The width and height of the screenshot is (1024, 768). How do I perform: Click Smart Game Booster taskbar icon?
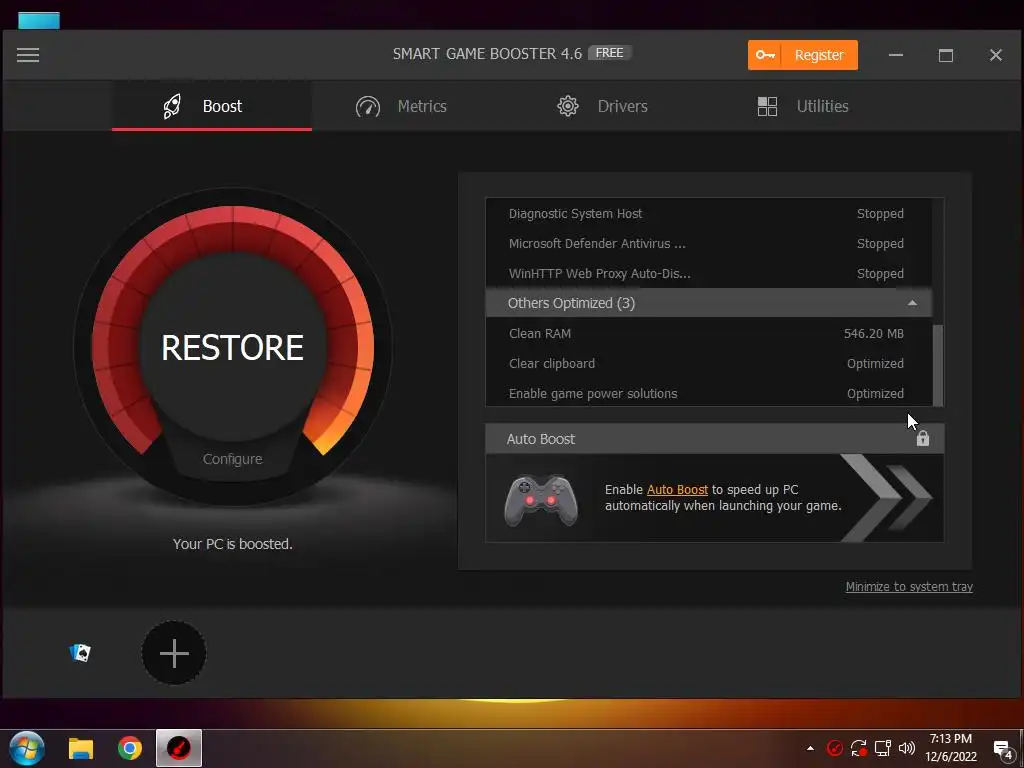click(178, 748)
